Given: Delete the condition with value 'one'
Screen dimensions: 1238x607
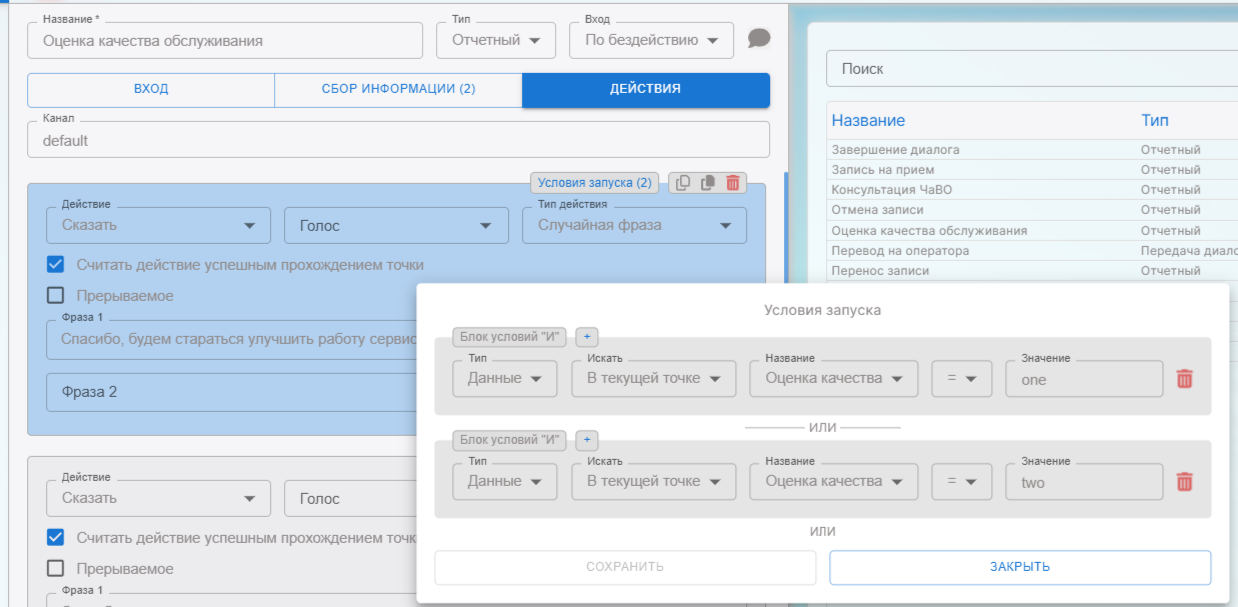Looking at the screenshot, I should coord(1184,379).
